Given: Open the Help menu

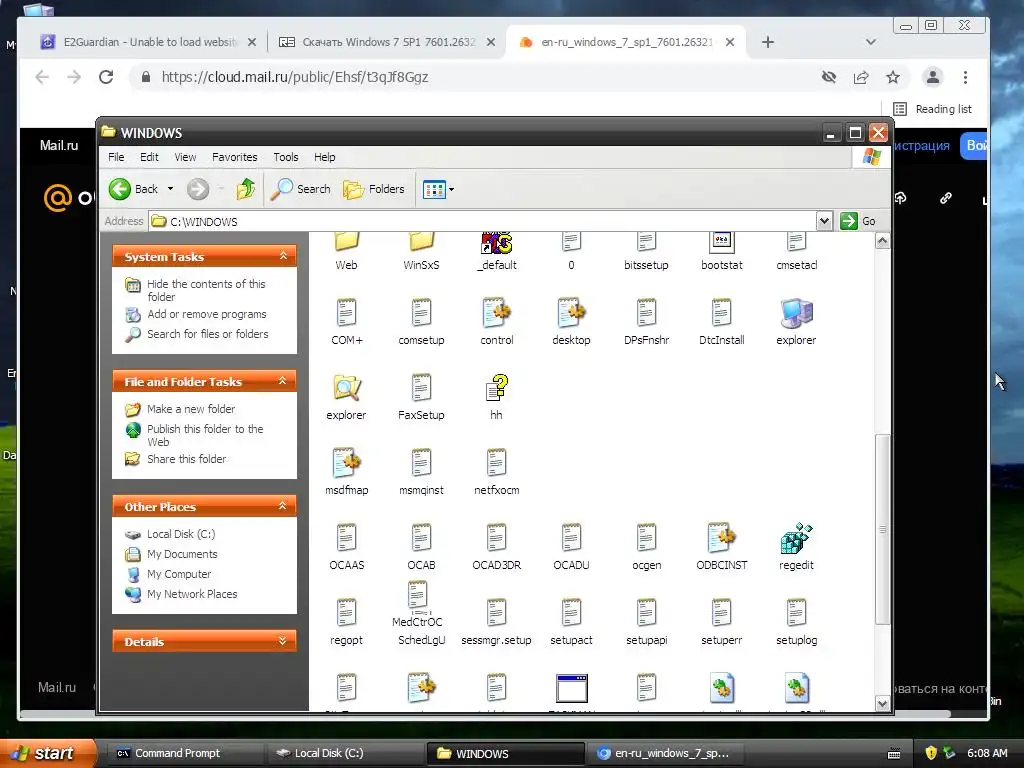Looking at the screenshot, I should click(x=325, y=157).
